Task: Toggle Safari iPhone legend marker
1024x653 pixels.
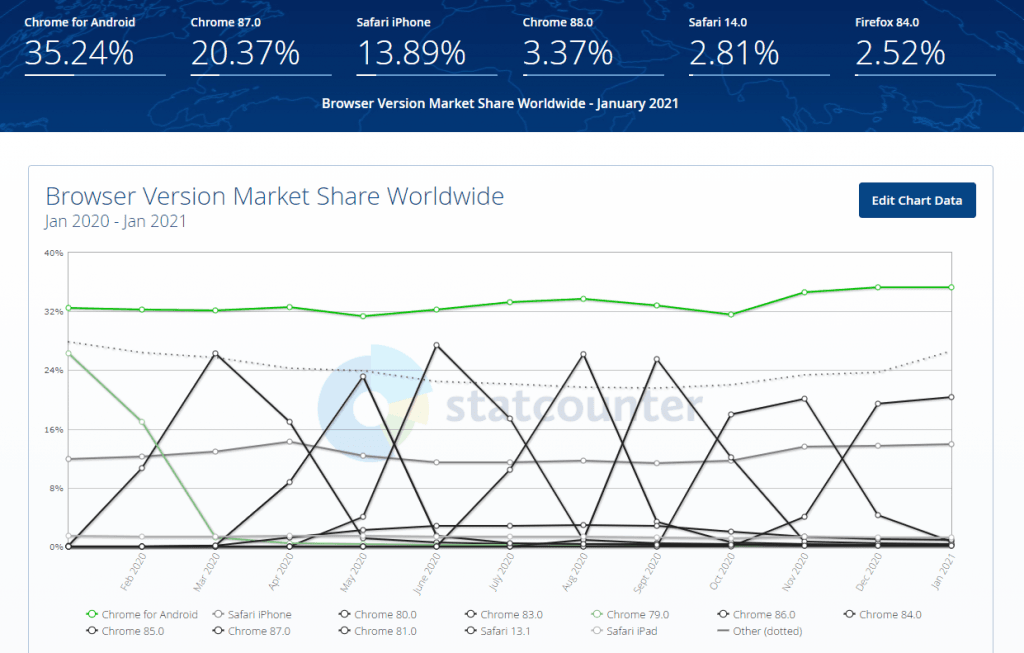Action: coord(219,614)
